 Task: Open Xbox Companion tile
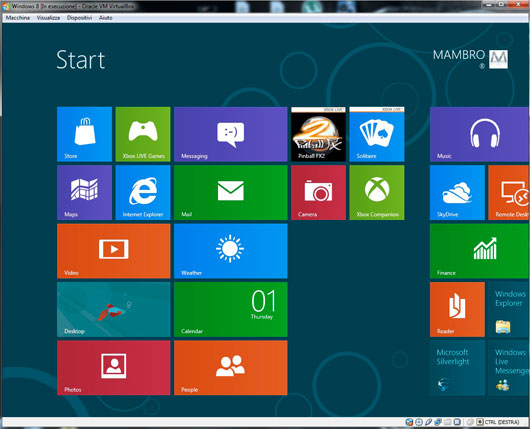point(377,192)
